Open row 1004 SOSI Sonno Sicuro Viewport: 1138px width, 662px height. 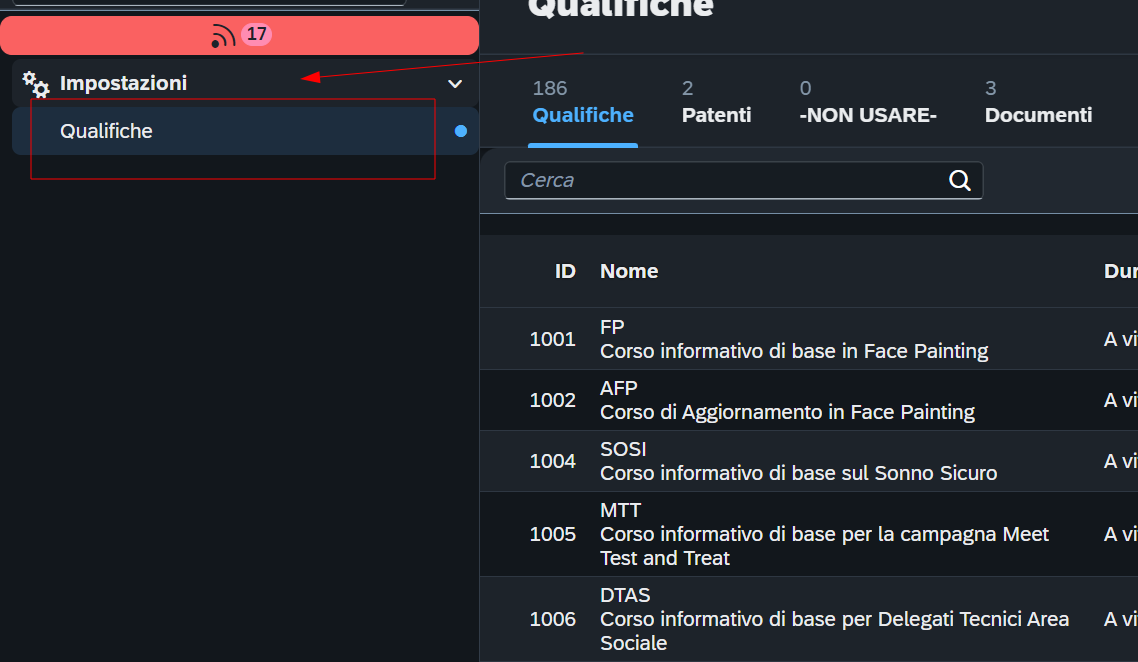click(809, 461)
